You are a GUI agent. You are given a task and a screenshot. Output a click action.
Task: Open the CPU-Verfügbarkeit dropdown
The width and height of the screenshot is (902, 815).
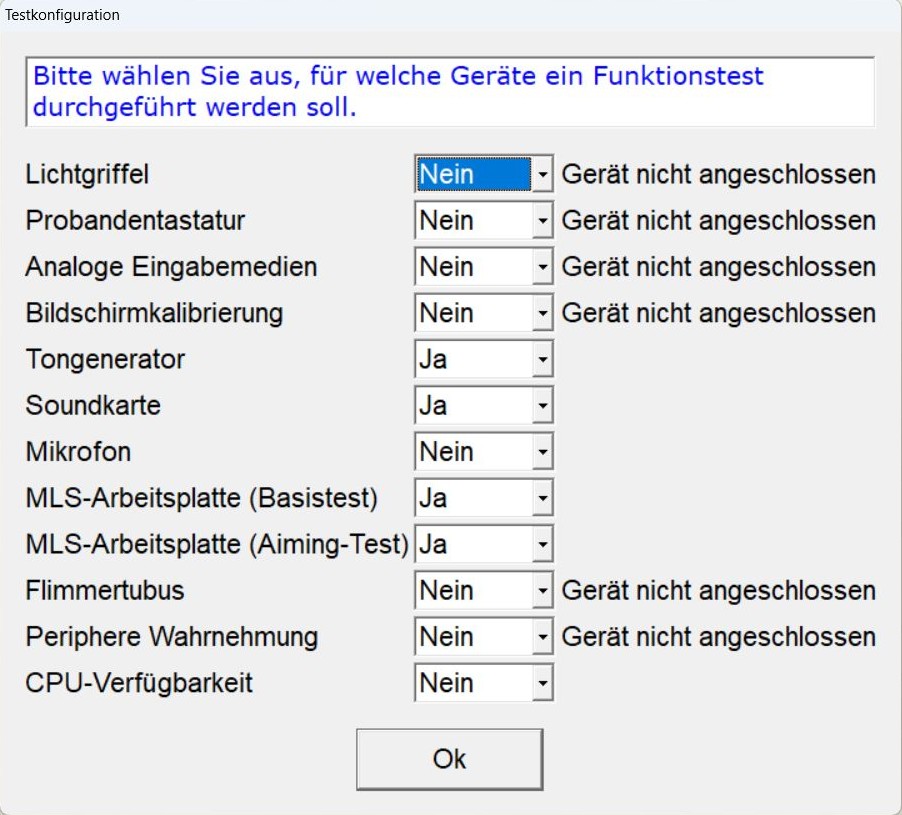point(542,683)
